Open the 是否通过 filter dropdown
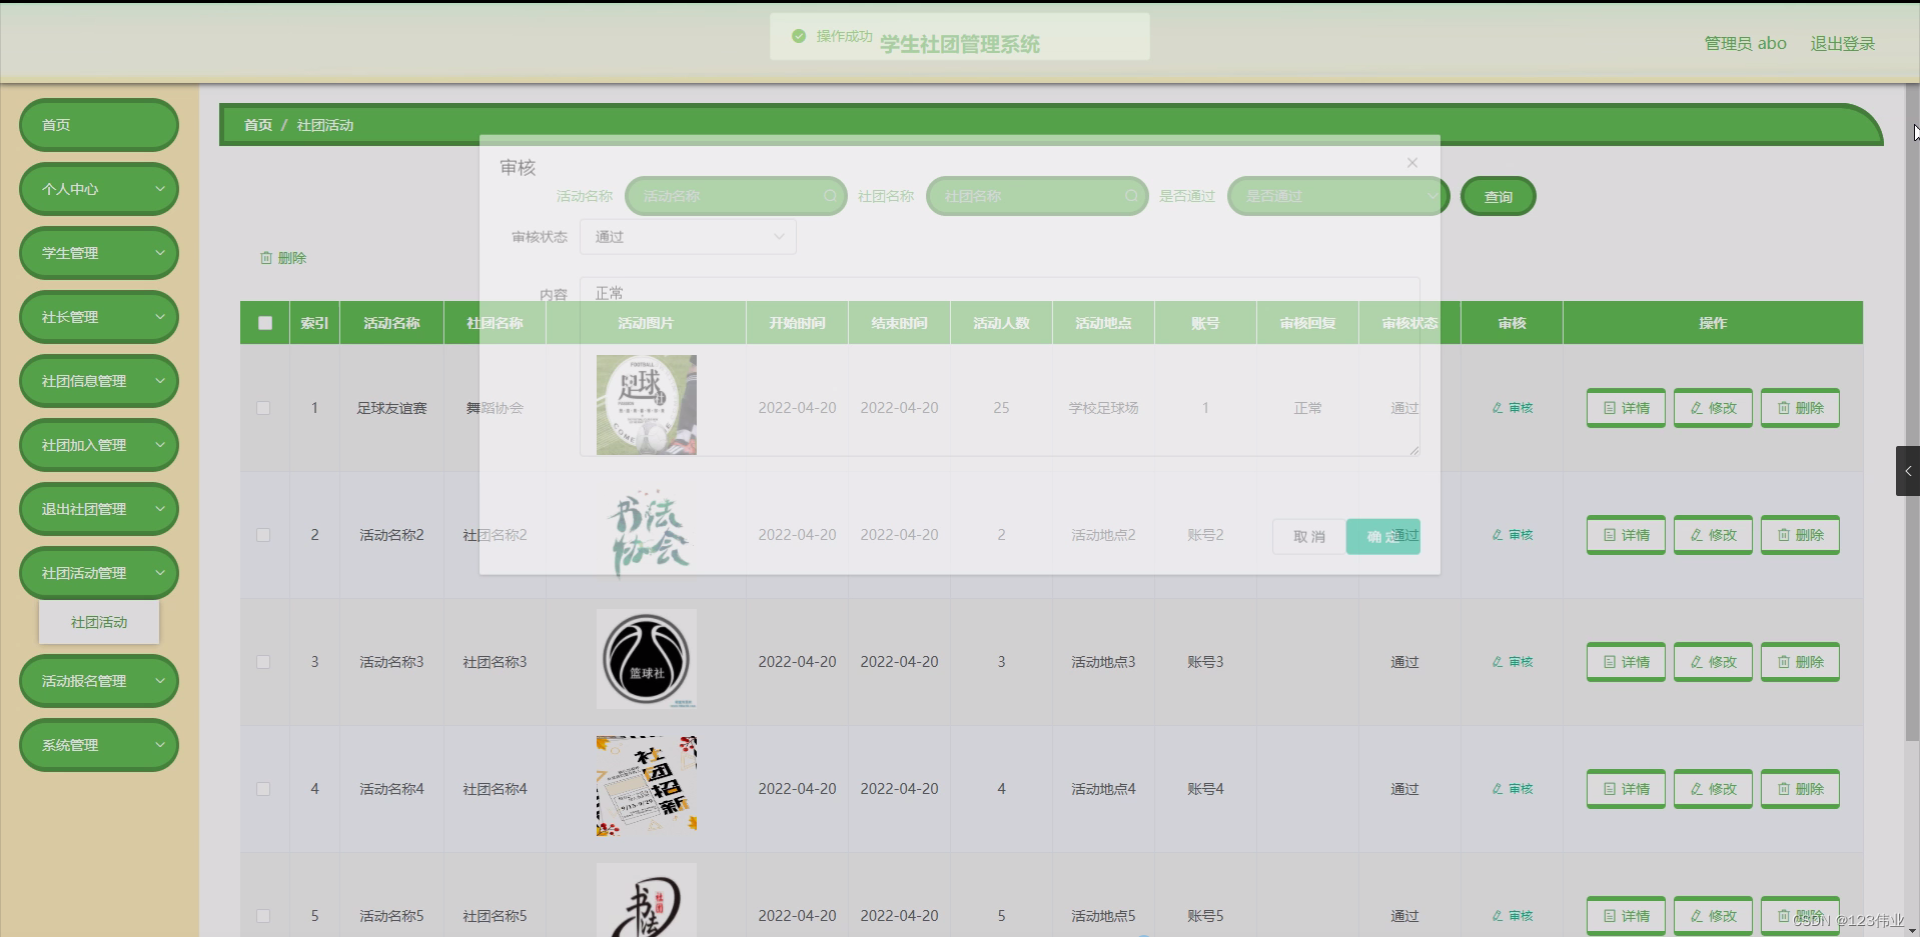 1338,196
